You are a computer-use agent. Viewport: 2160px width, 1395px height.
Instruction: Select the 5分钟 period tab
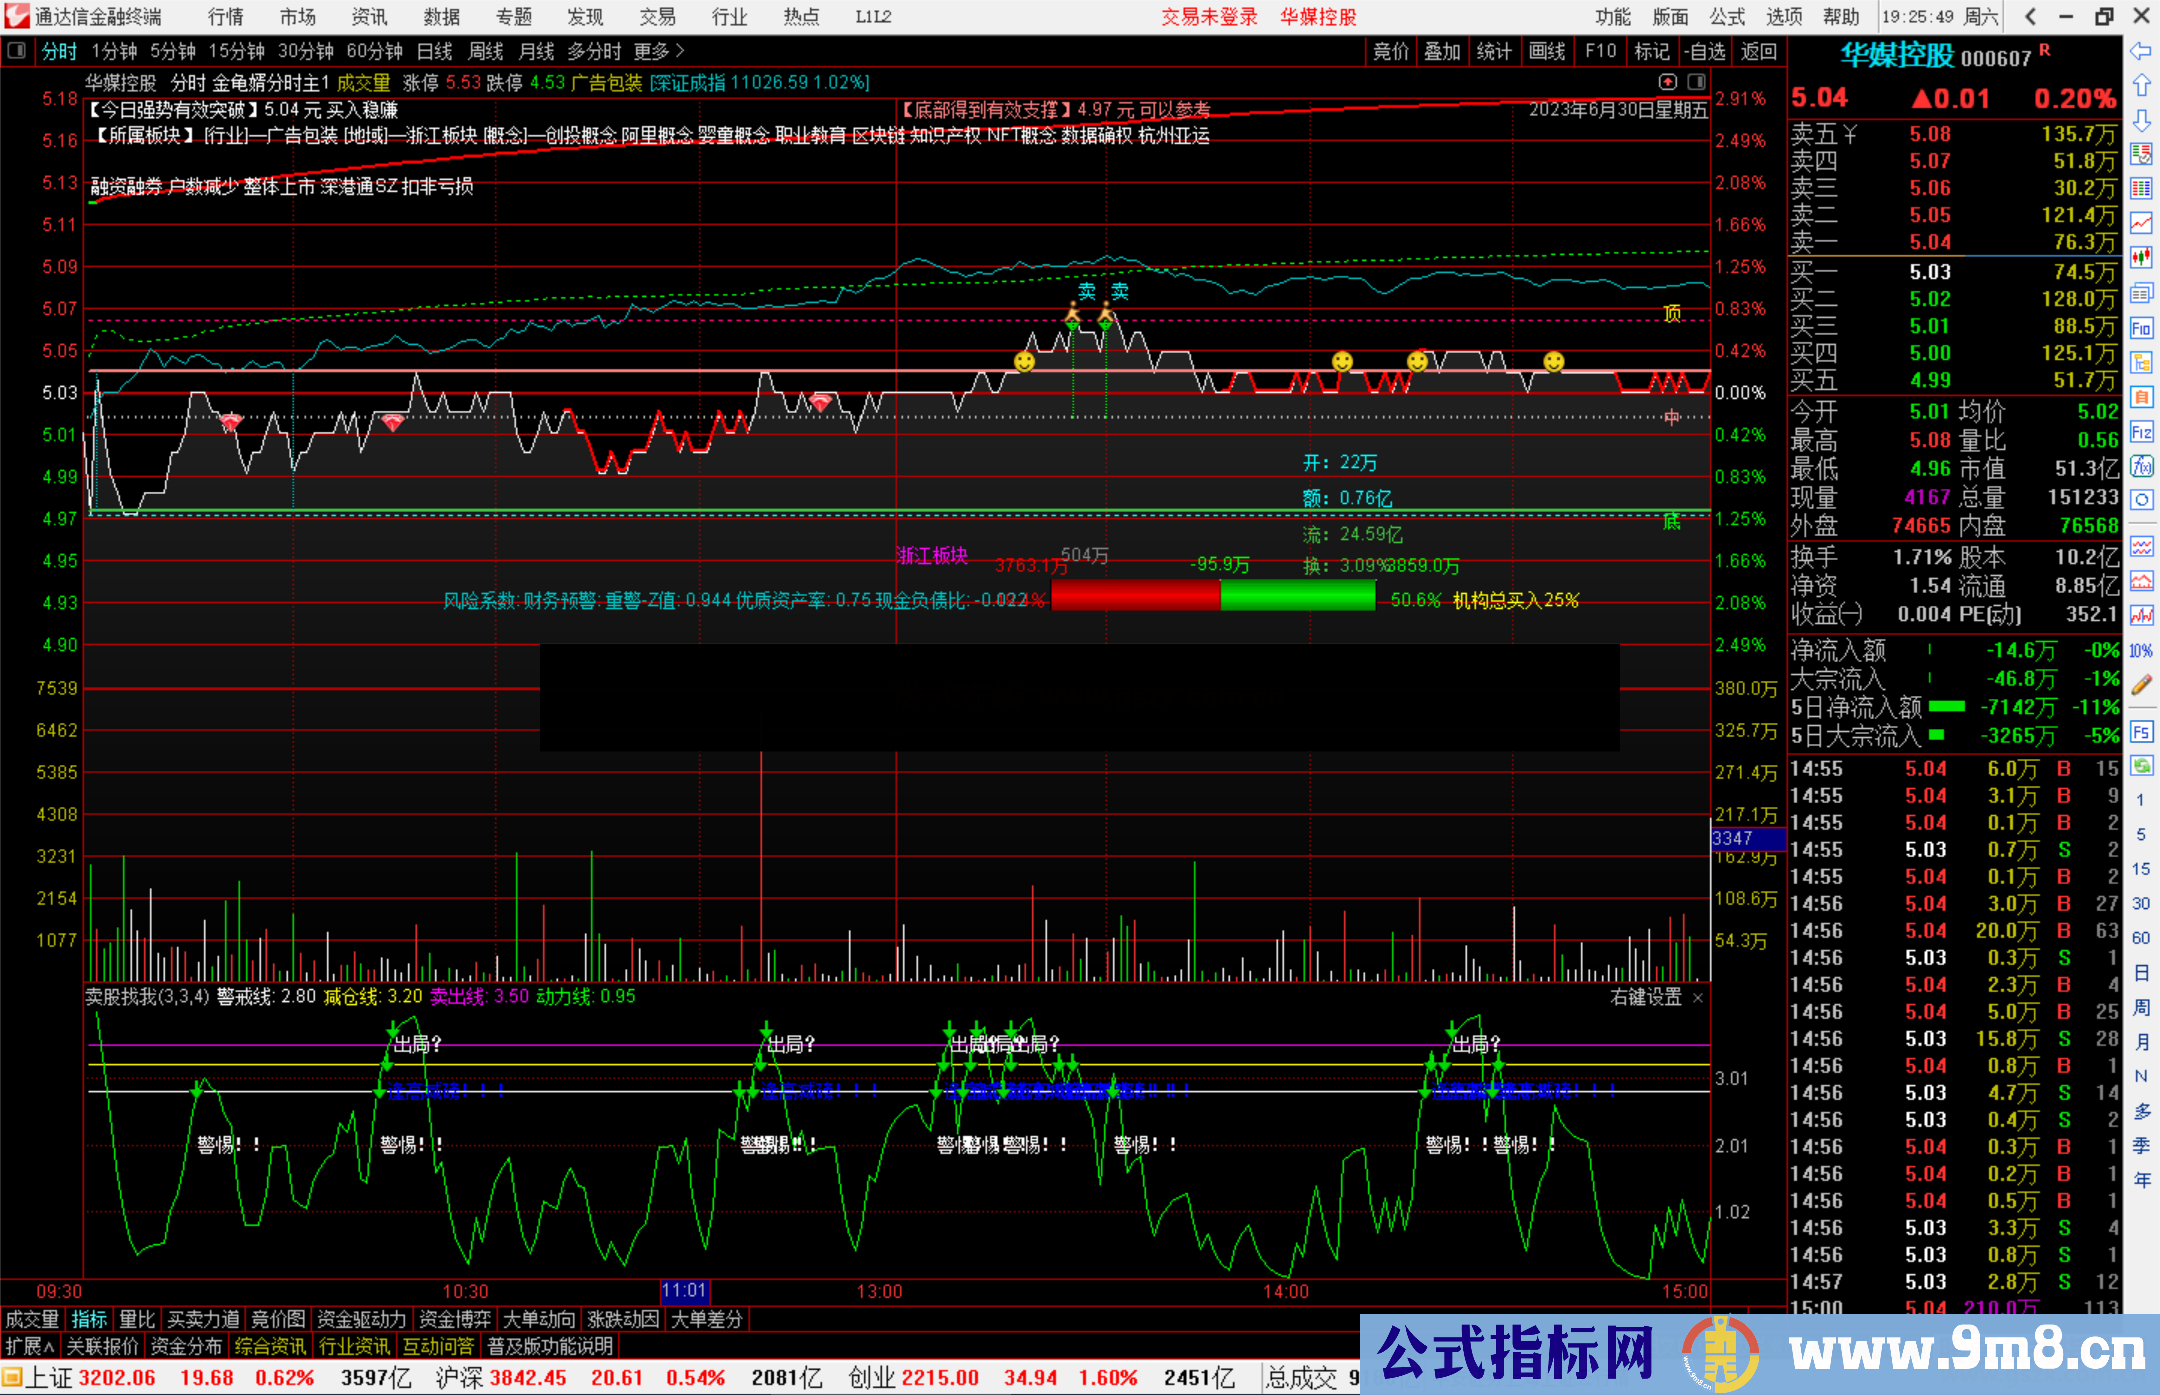tap(173, 51)
